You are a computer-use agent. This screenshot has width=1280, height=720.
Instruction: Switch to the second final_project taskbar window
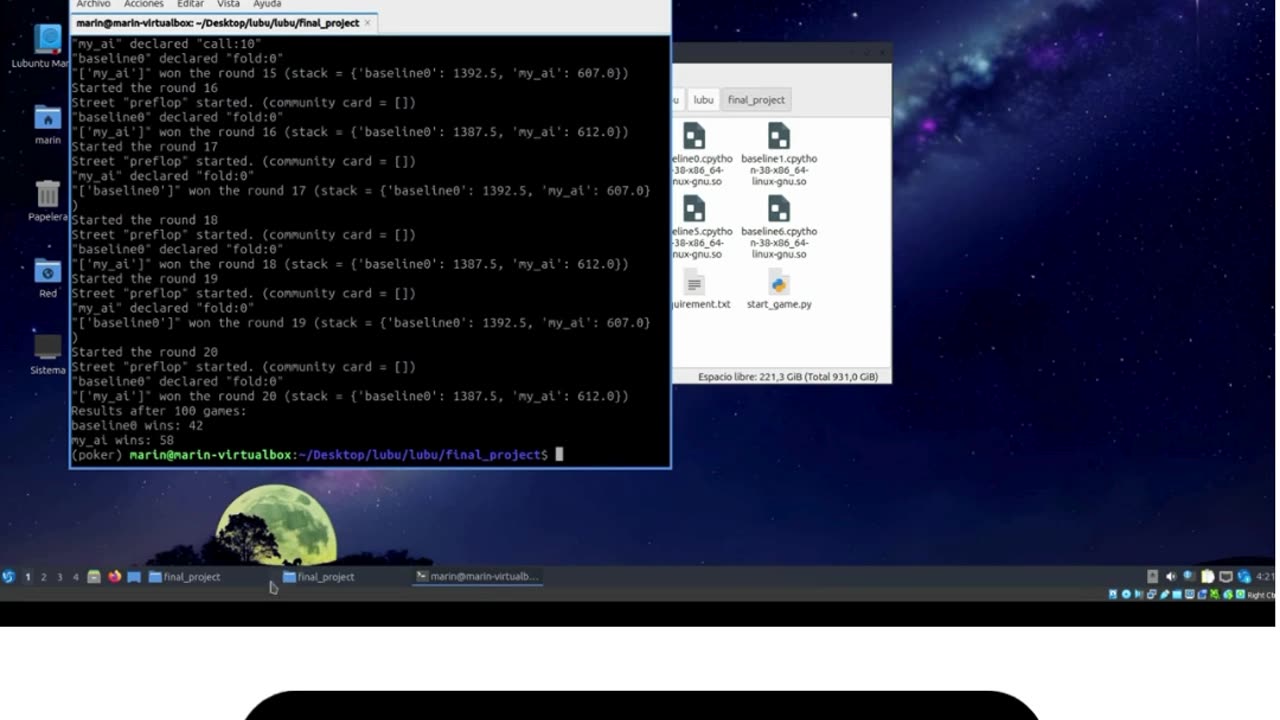(319, 577)
